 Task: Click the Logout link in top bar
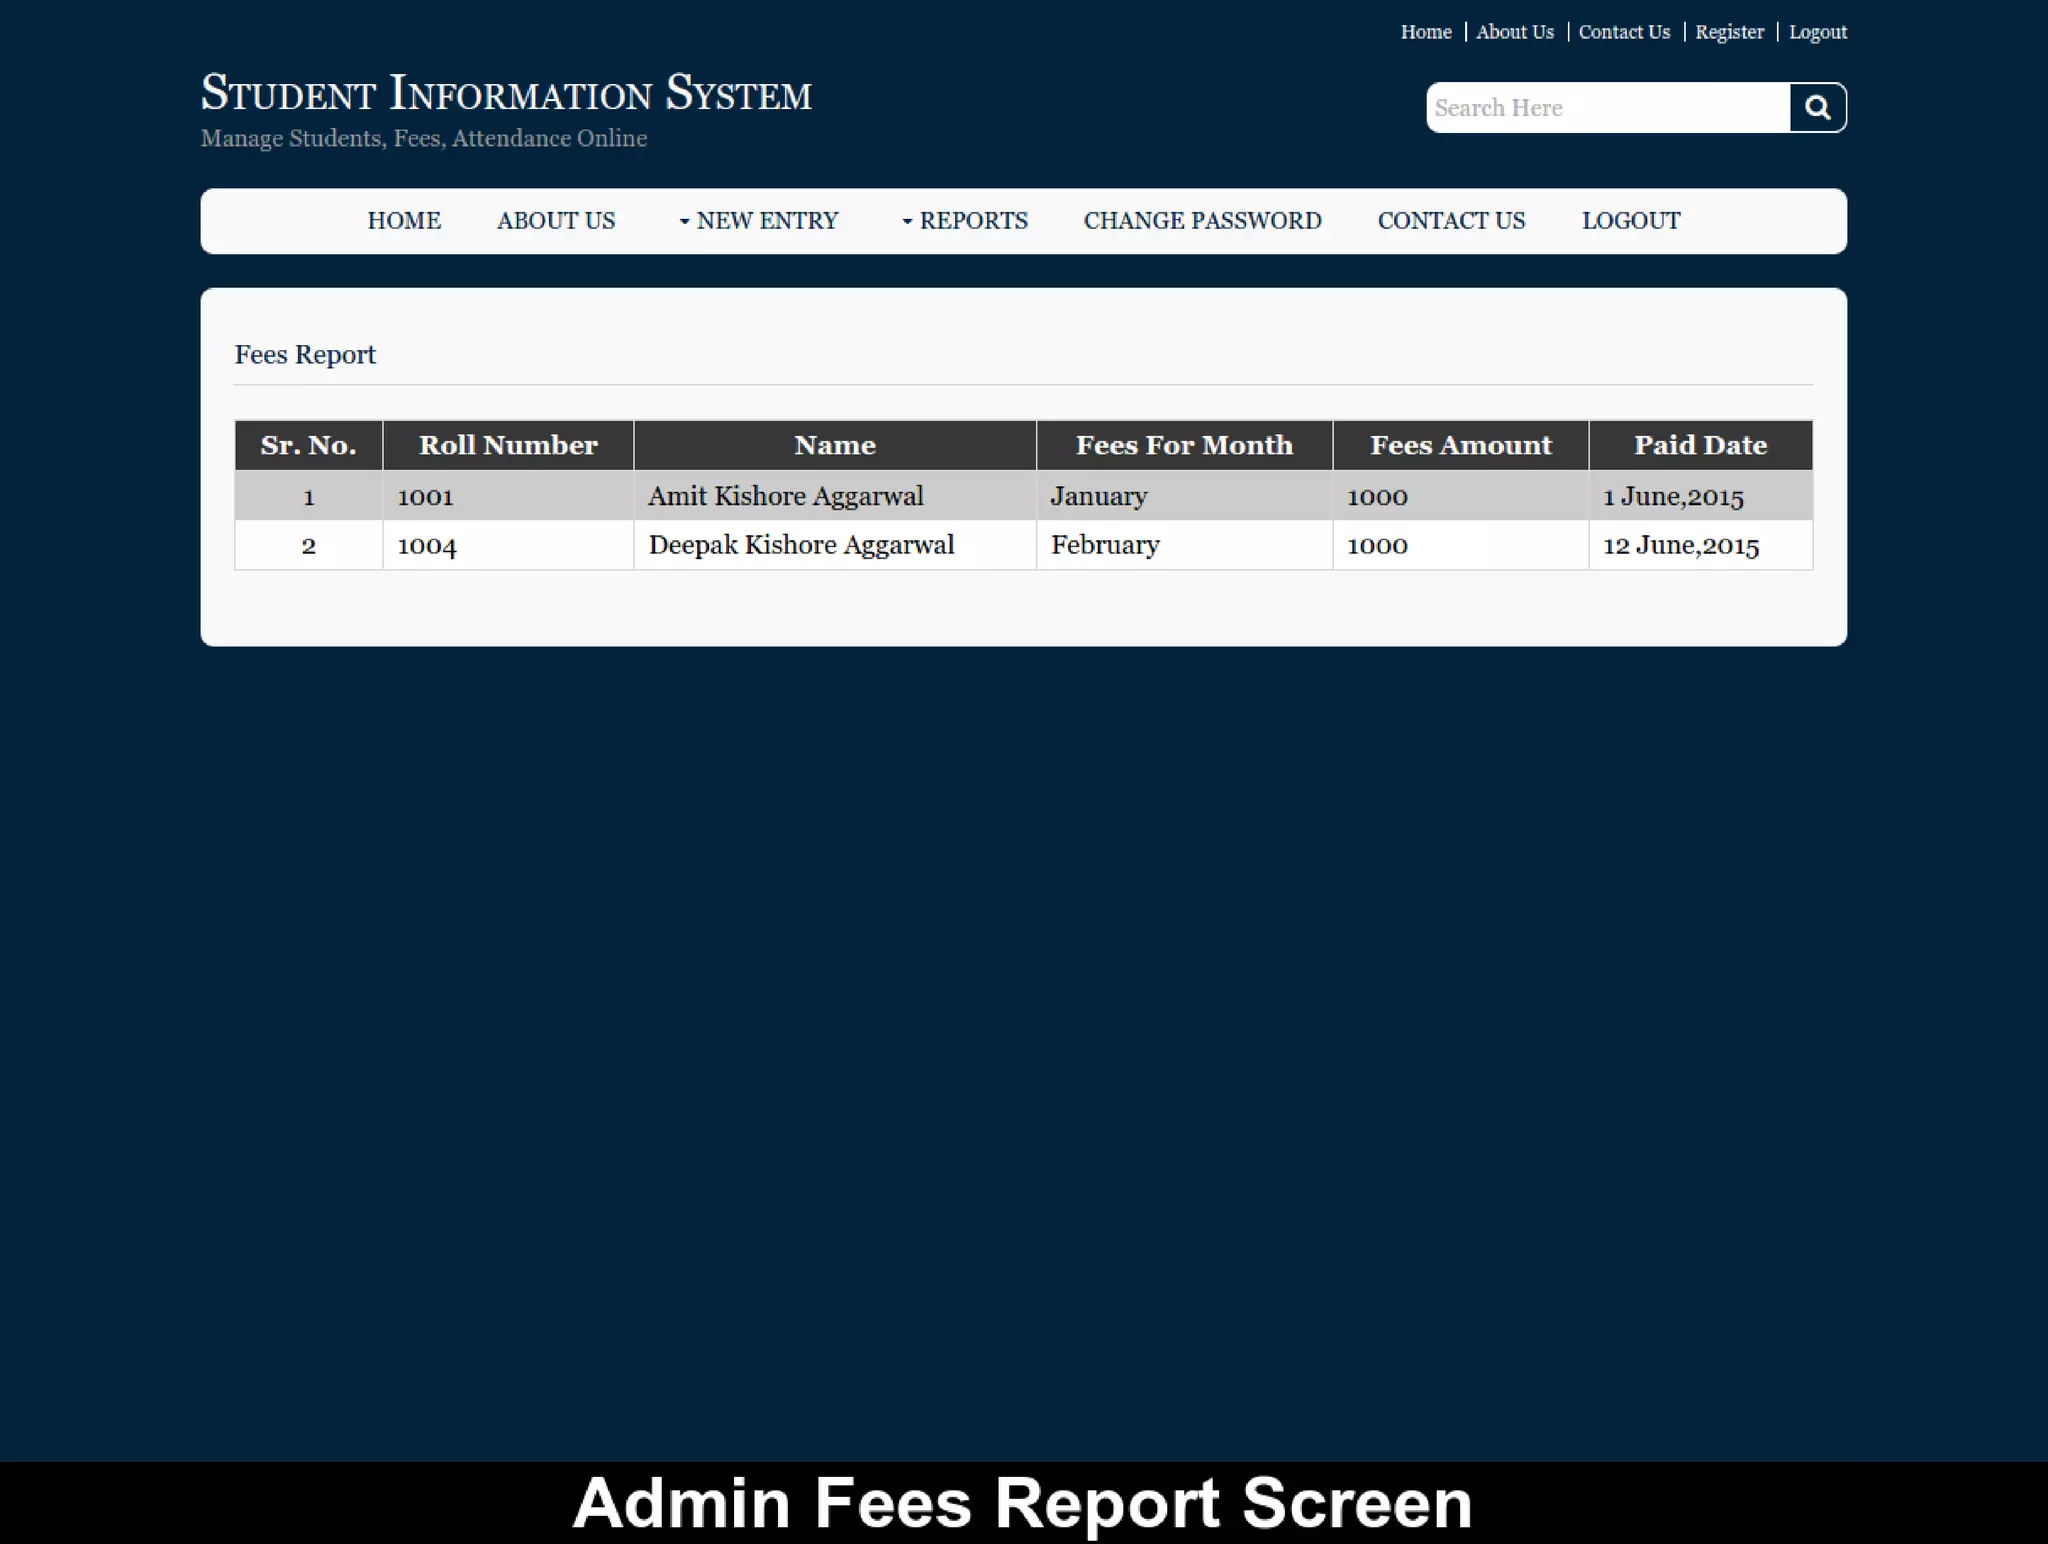[1818, 32]
